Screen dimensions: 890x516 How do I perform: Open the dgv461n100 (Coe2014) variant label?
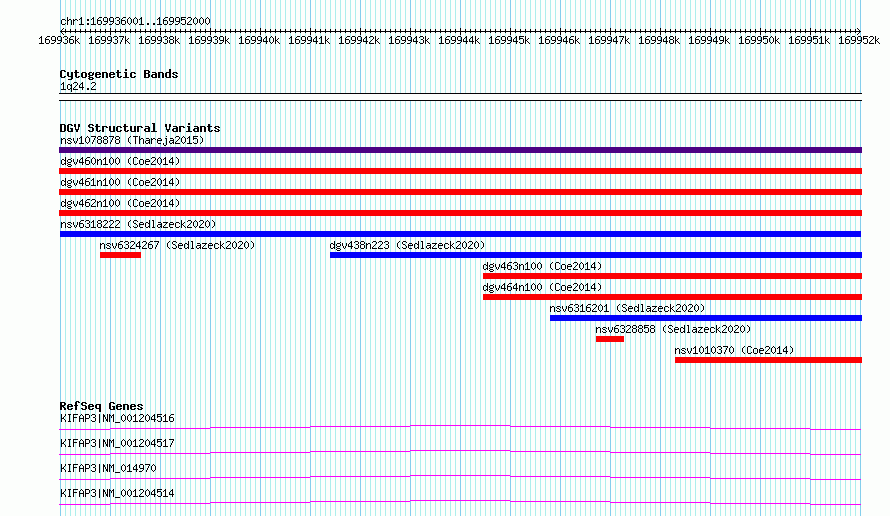point(120,182)
